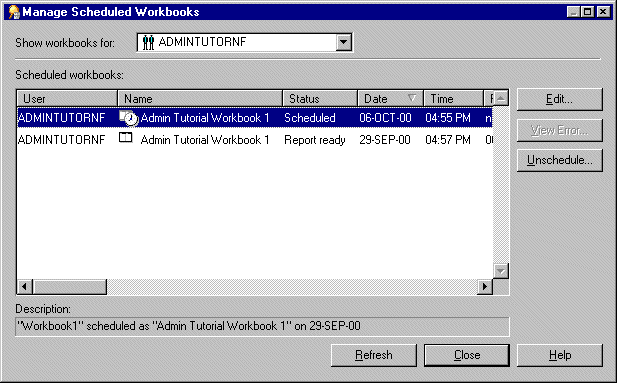Minimize the Manage Scheduled Workbooks window
617x383 pixels.
coord(573,12)
